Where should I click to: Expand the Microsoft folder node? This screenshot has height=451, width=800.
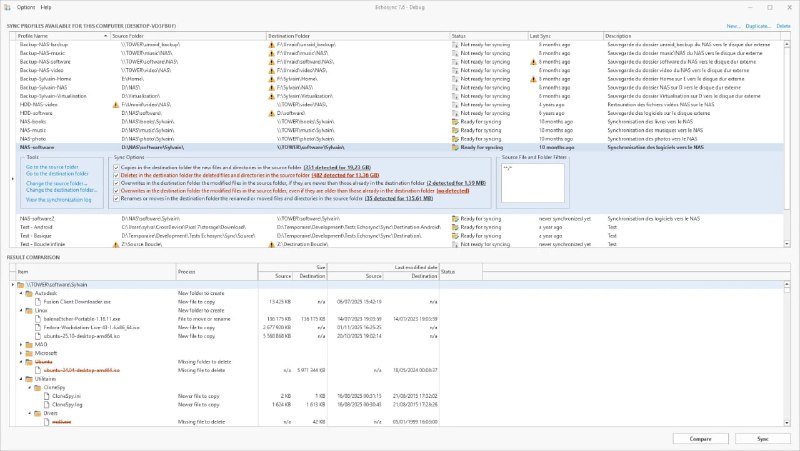click(x=21, y=353)
